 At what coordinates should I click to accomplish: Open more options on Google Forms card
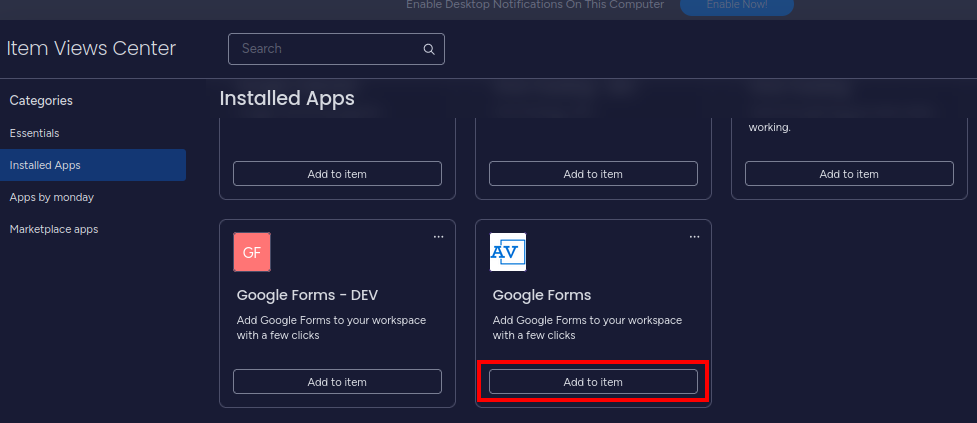pos(694,237)
